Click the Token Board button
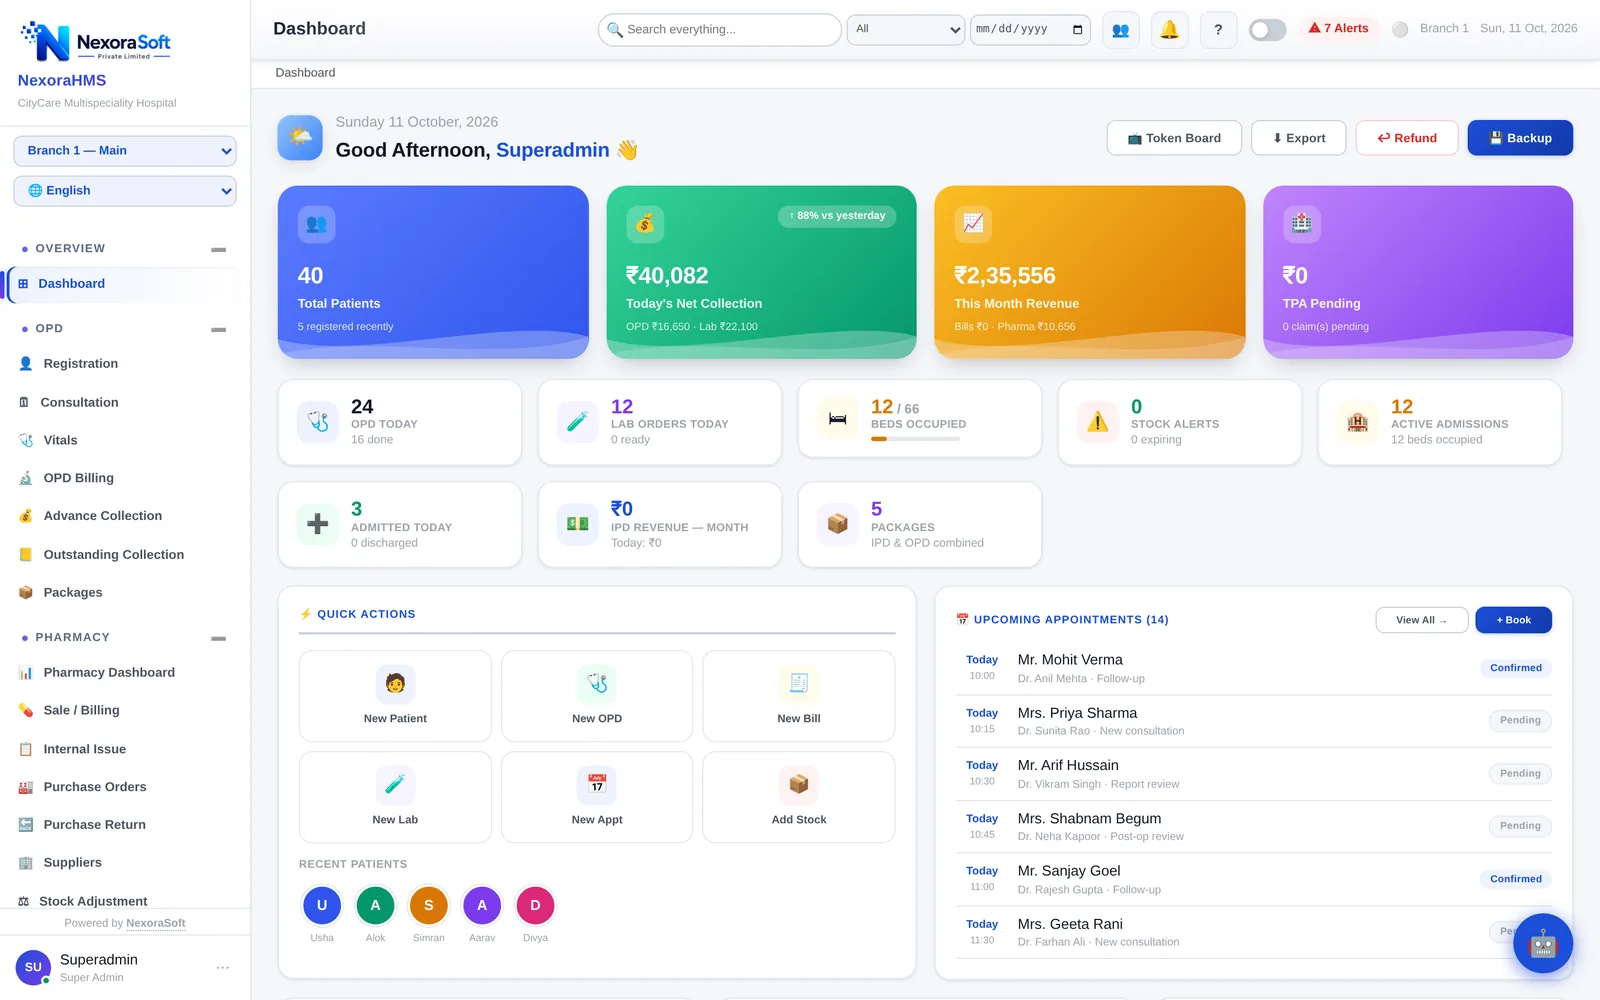The height and width of the screenshot is (1000, 1600). click(x=1174, y=138)
